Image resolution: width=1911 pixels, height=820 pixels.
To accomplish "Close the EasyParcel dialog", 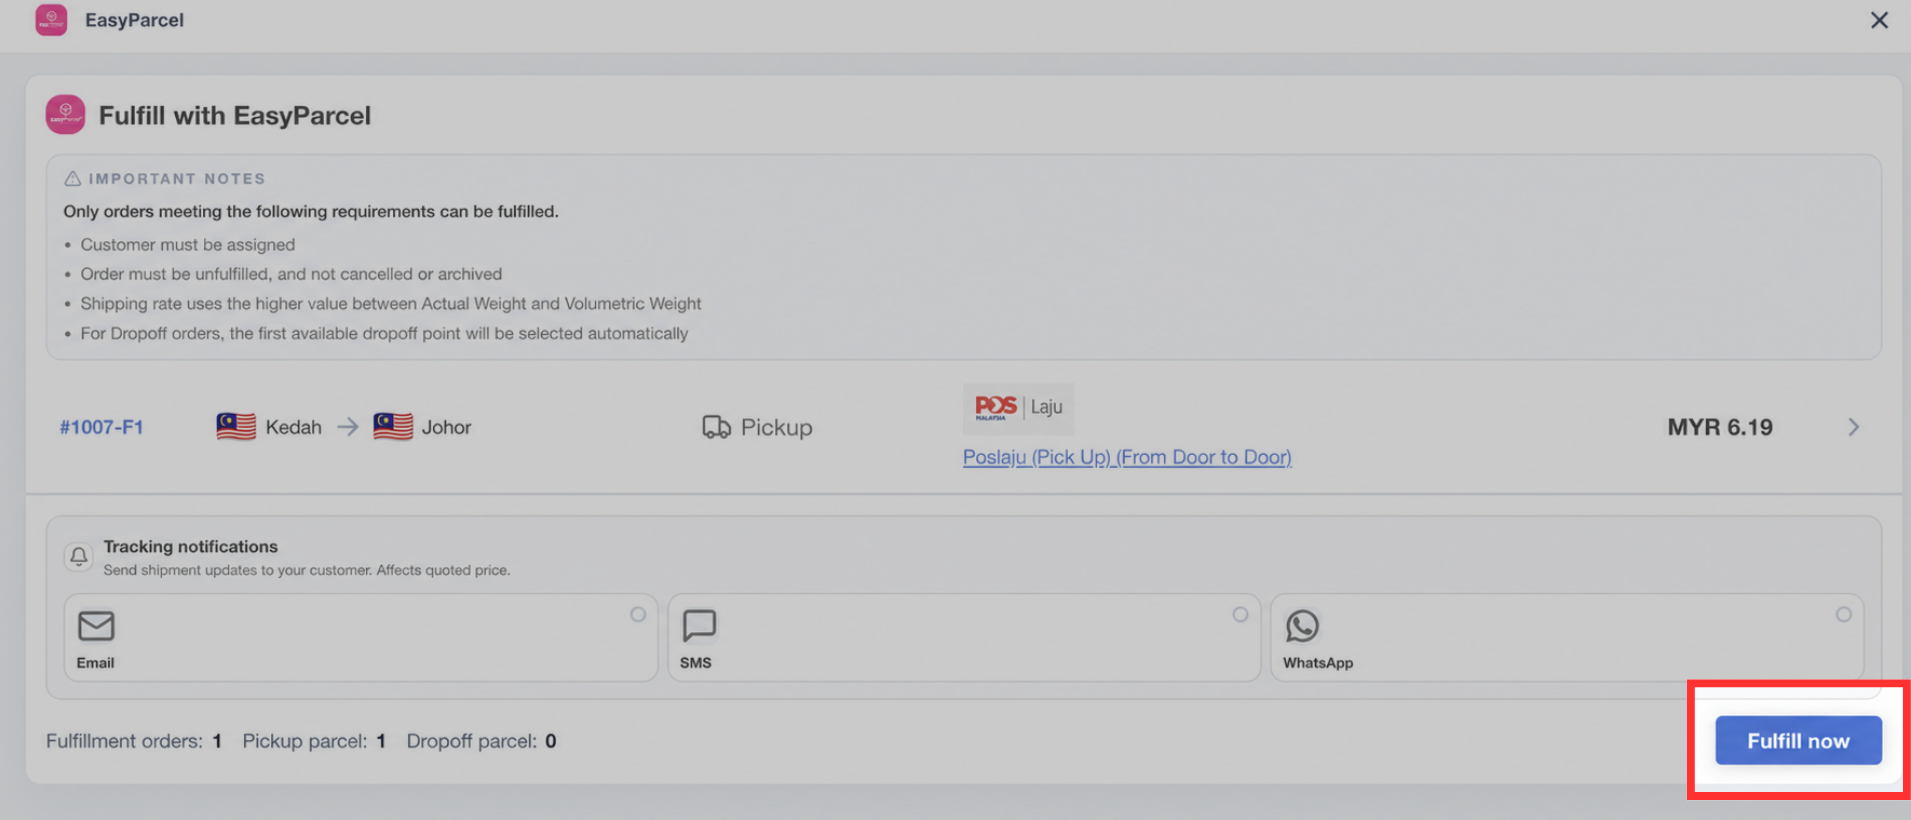I will pos(1879,20).
